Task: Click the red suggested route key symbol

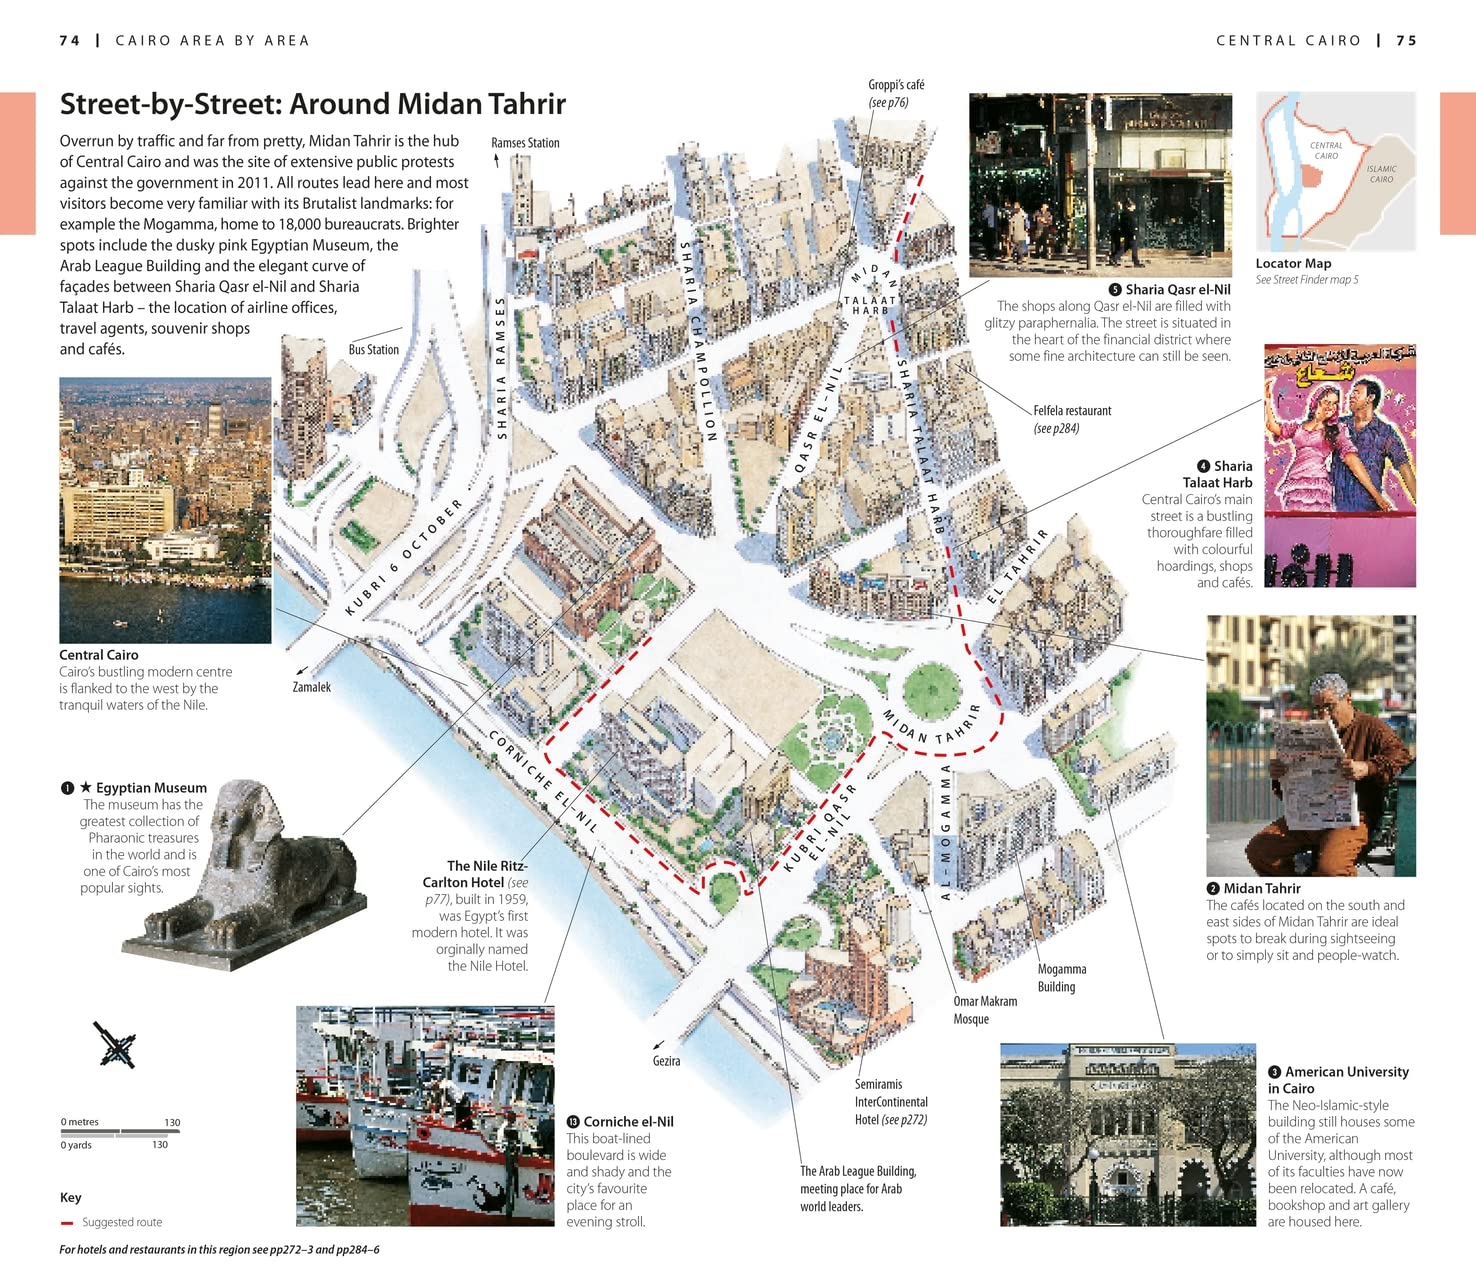Action: click(x=67, y=1223)
